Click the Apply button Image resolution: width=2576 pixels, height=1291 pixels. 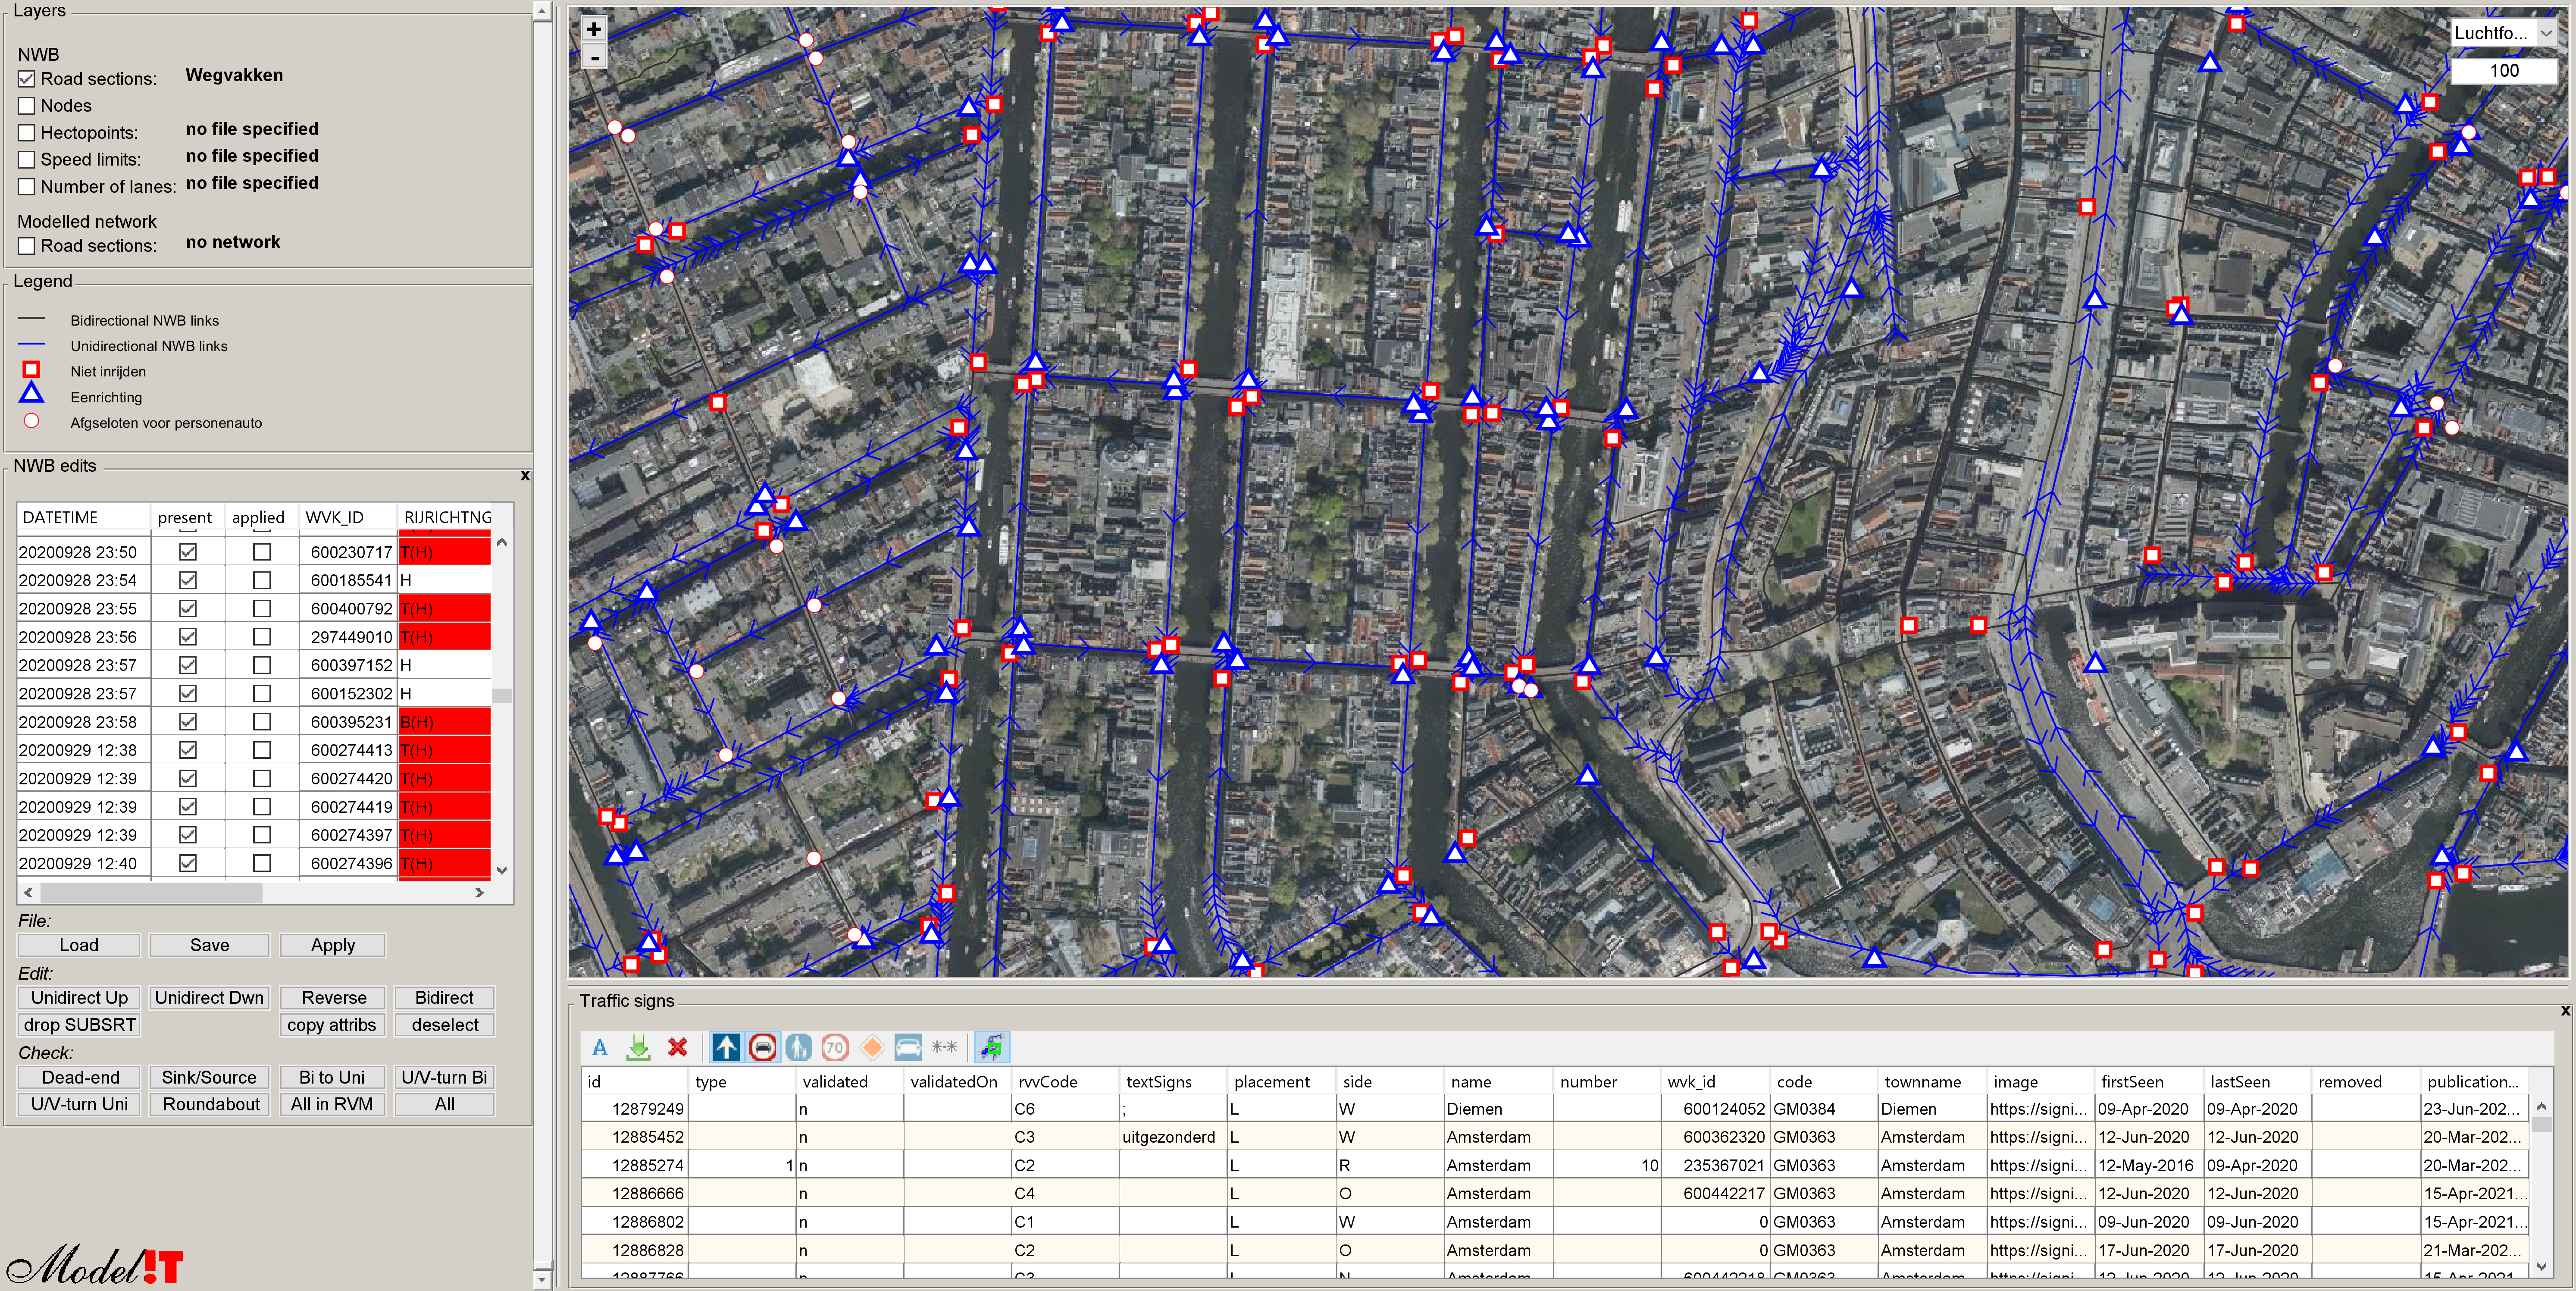pos(333,945)
